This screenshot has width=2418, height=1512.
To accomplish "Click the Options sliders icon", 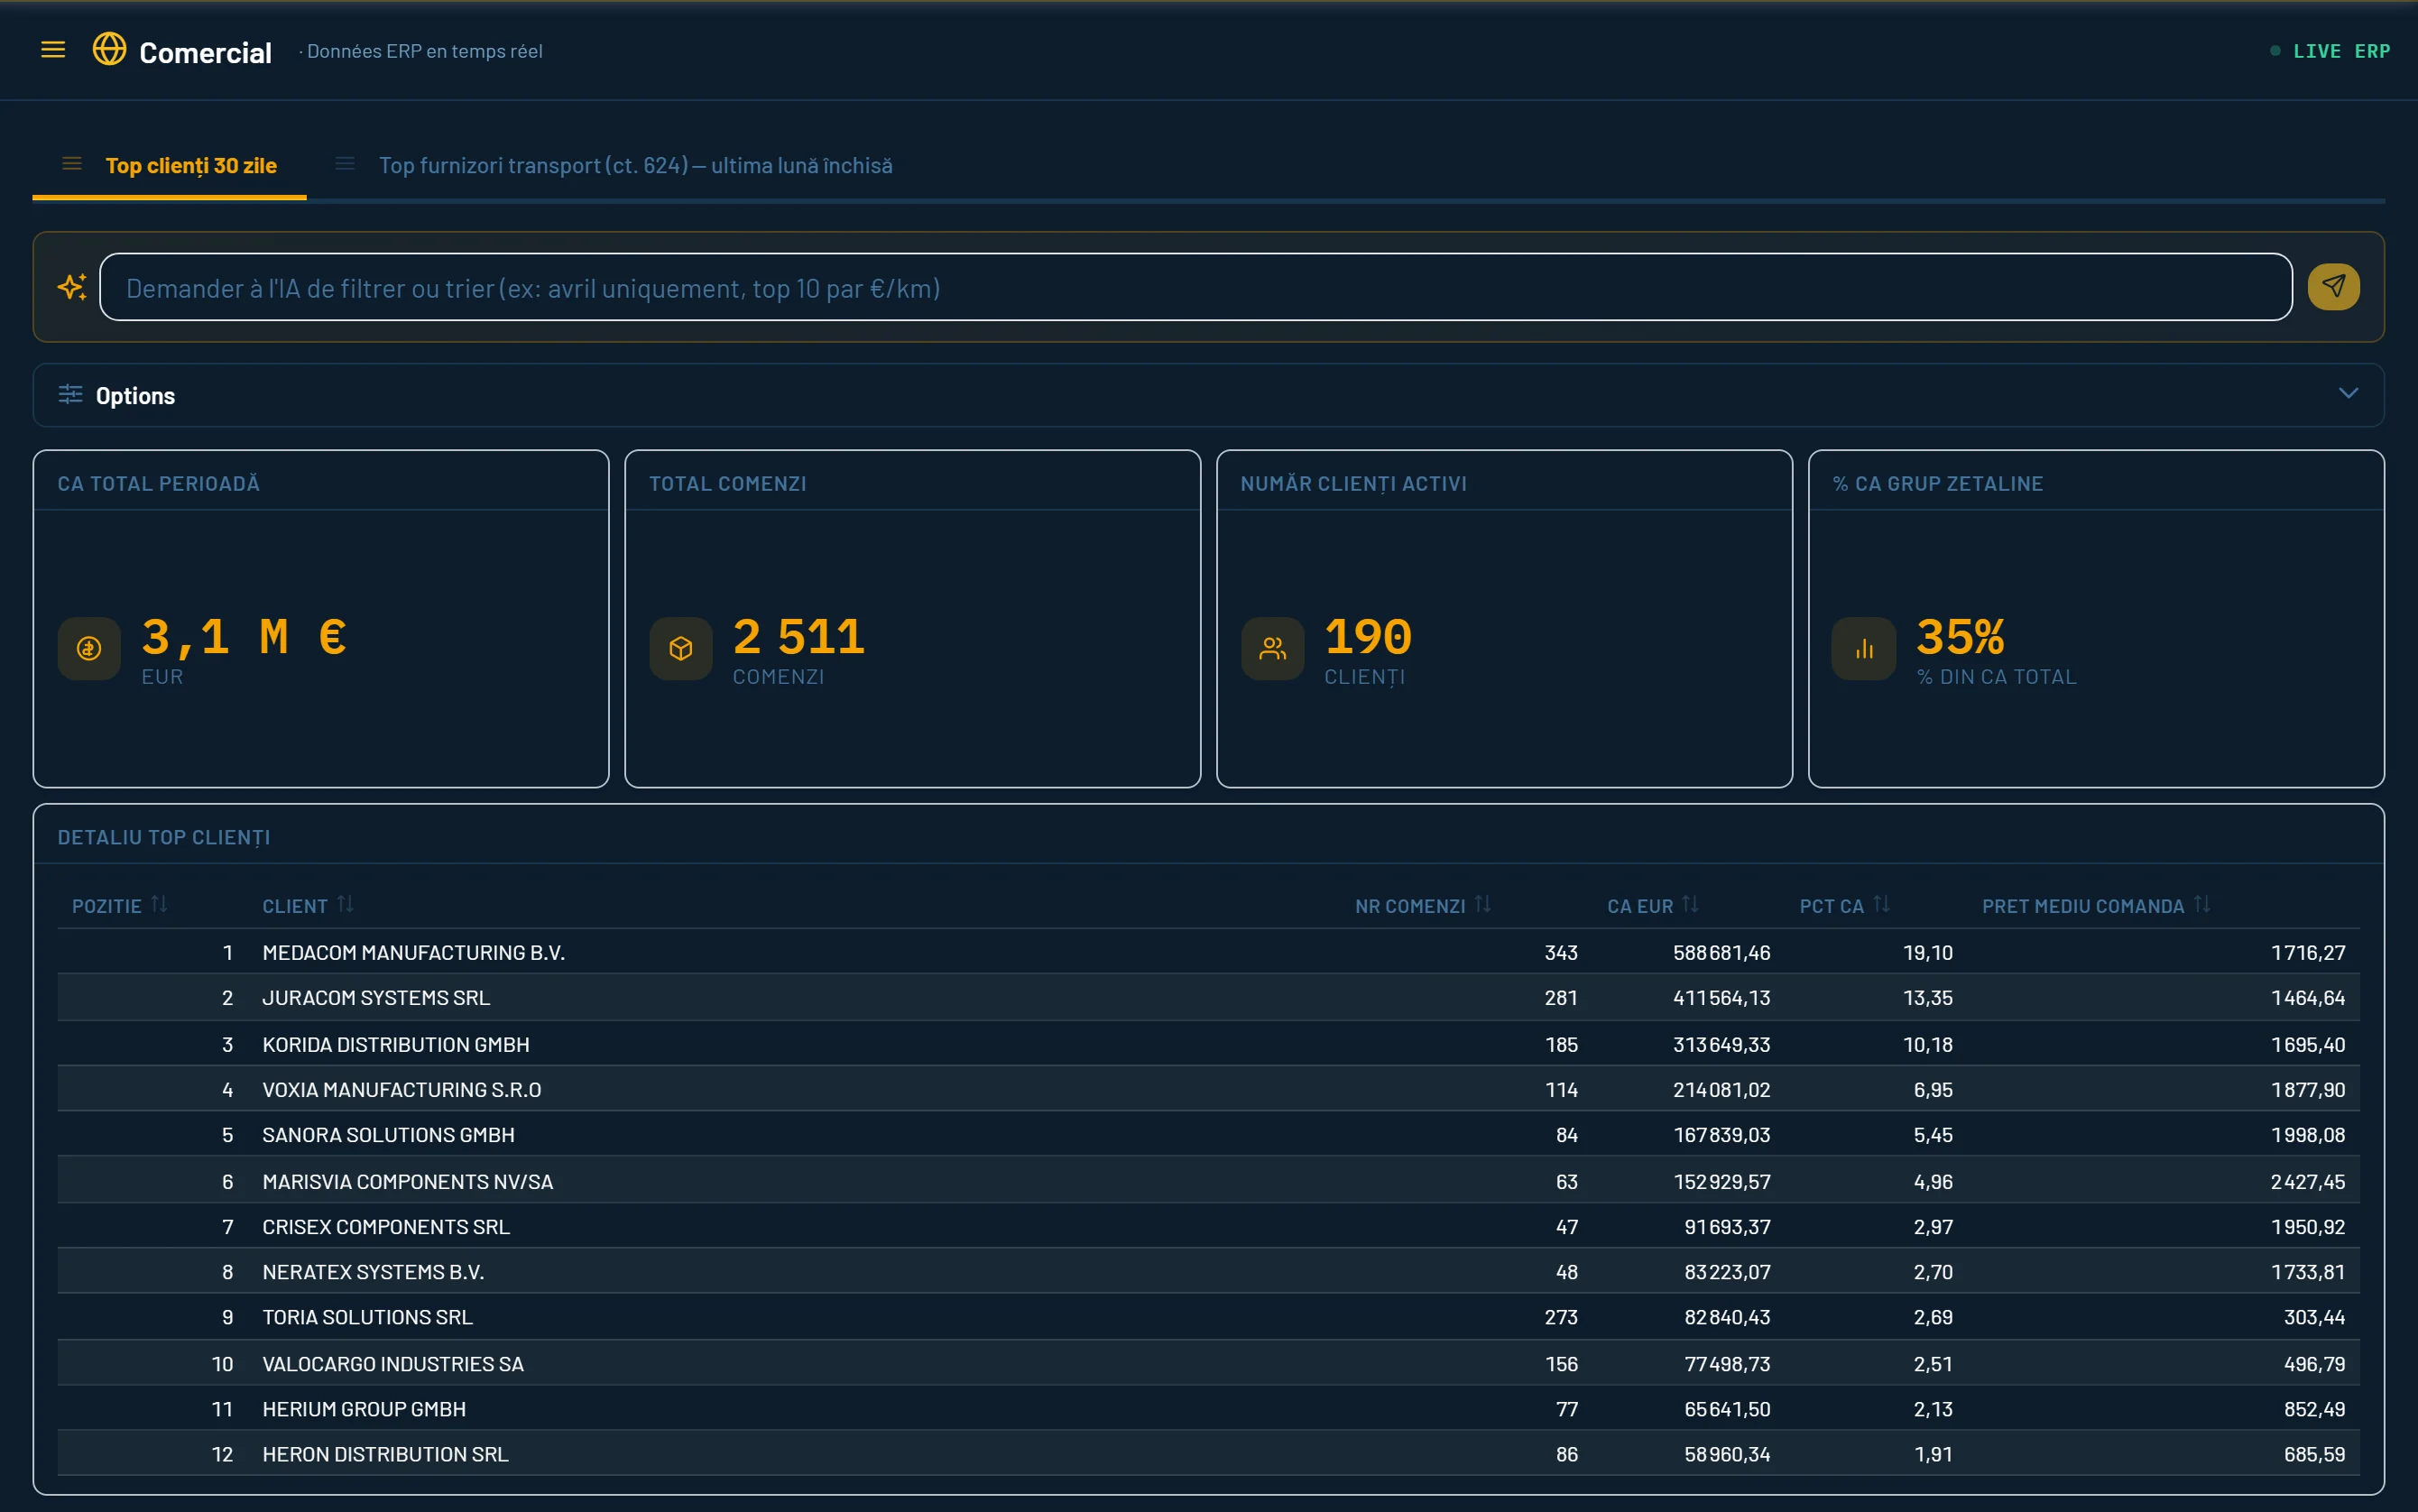I will pyautogui.click(x=70, y=395).
